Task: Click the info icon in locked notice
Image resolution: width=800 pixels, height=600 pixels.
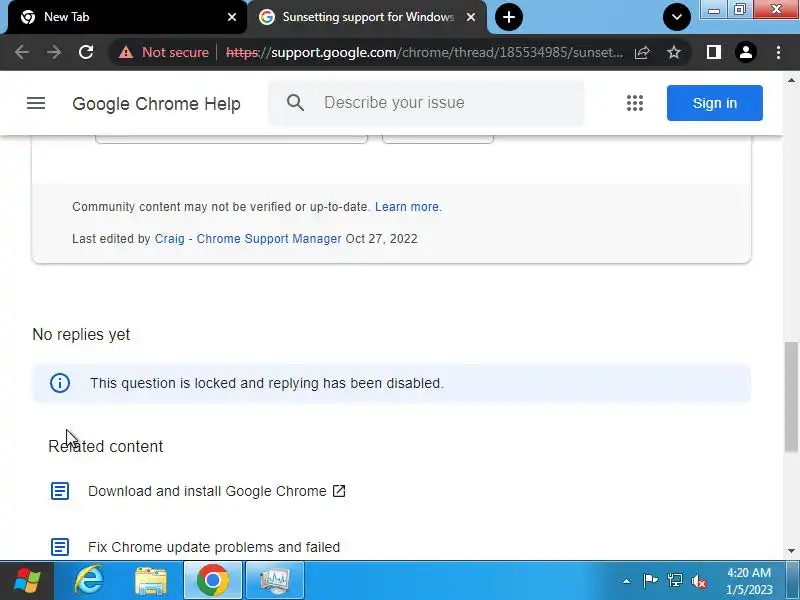Action: [60, 383]
